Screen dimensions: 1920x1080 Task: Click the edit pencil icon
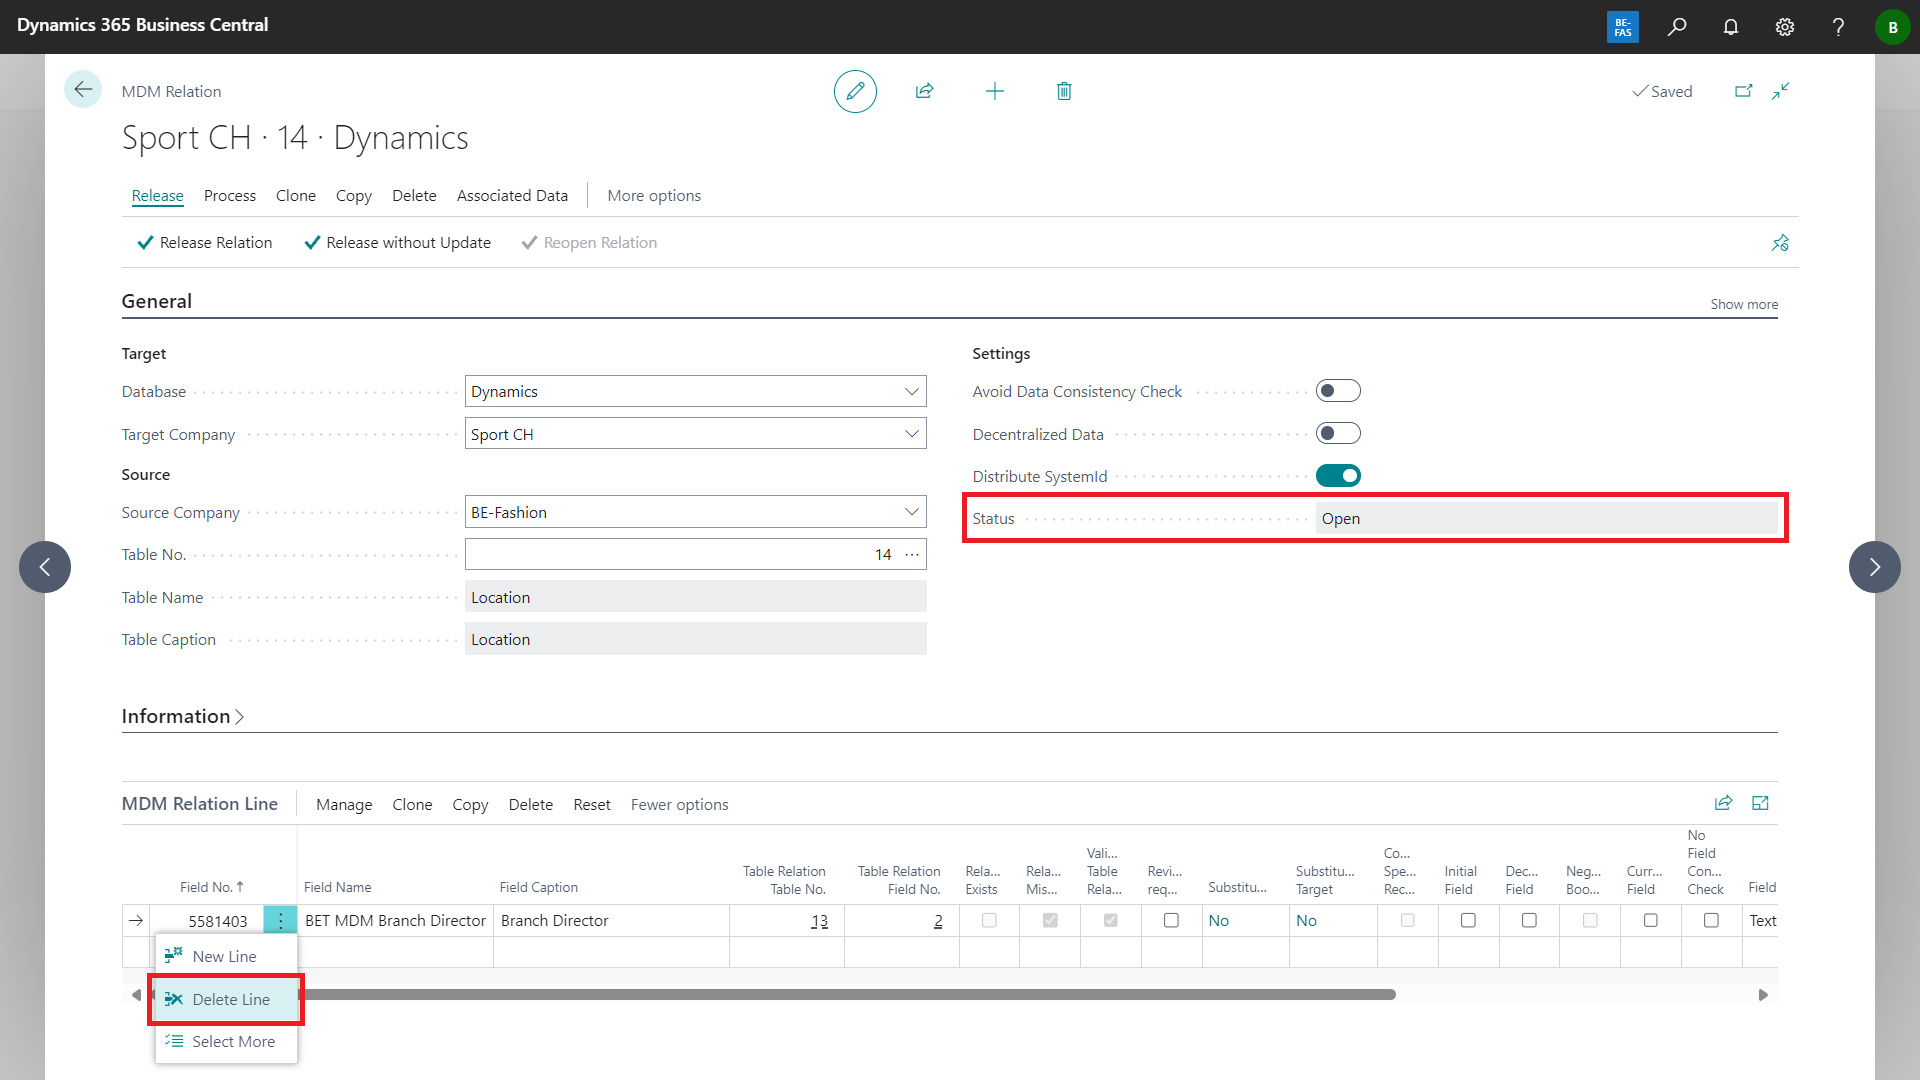point(855,91)
